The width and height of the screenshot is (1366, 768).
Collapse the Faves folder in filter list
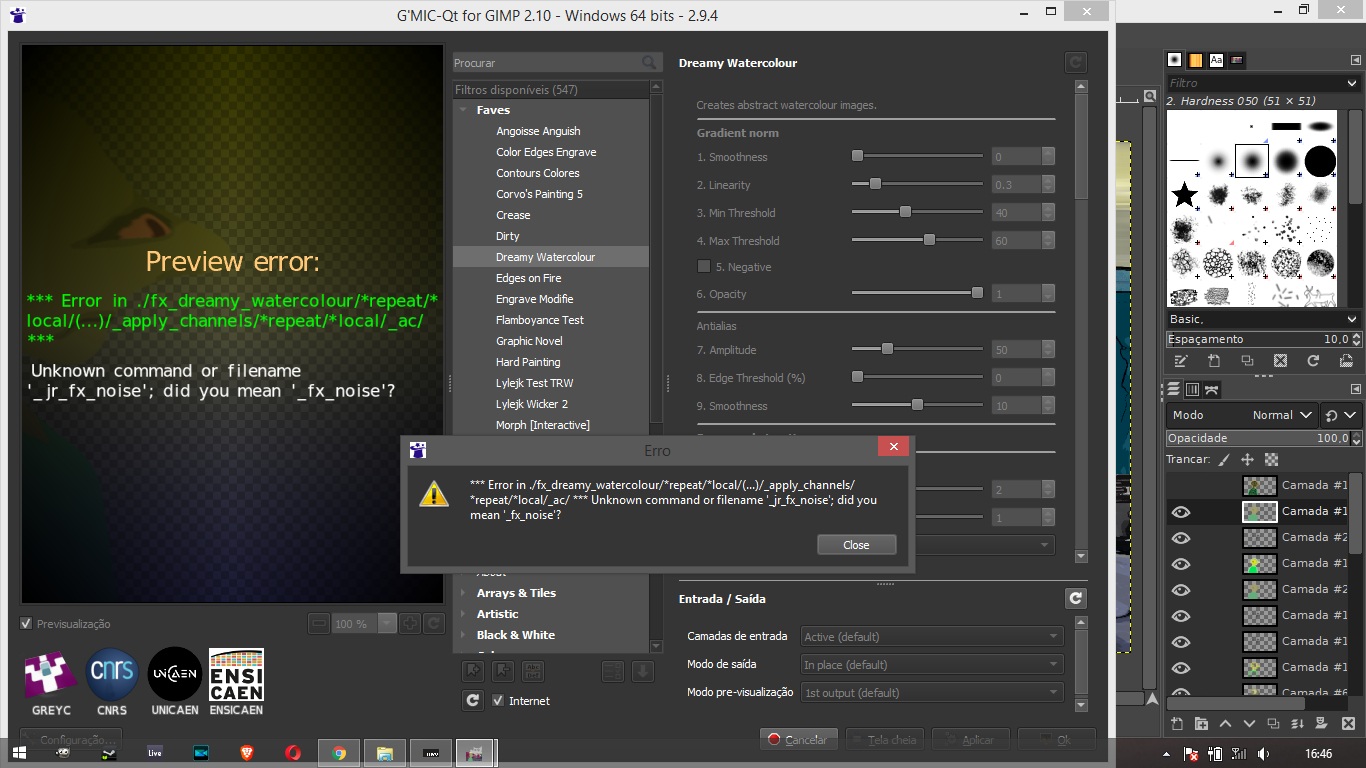[463, 110]
